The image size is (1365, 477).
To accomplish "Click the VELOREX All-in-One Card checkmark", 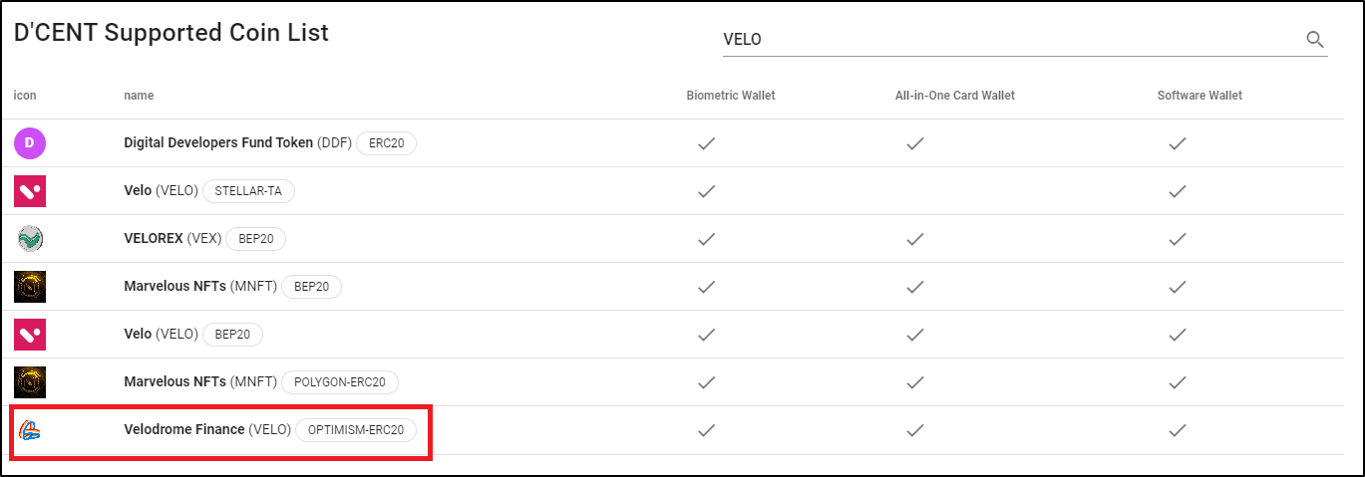I will pyautogui.click(x=914, y=239).
